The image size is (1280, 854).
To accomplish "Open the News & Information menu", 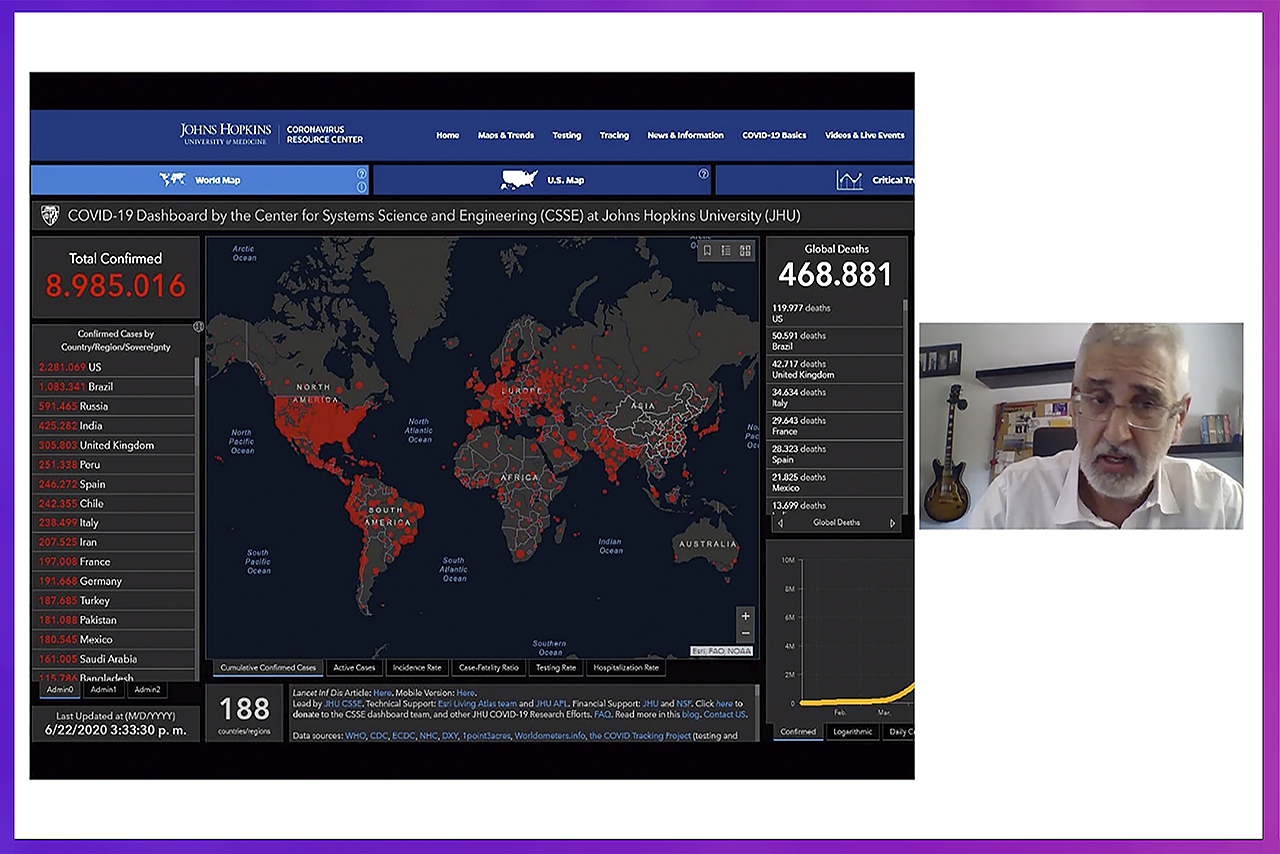I will (x=685, y=135).
